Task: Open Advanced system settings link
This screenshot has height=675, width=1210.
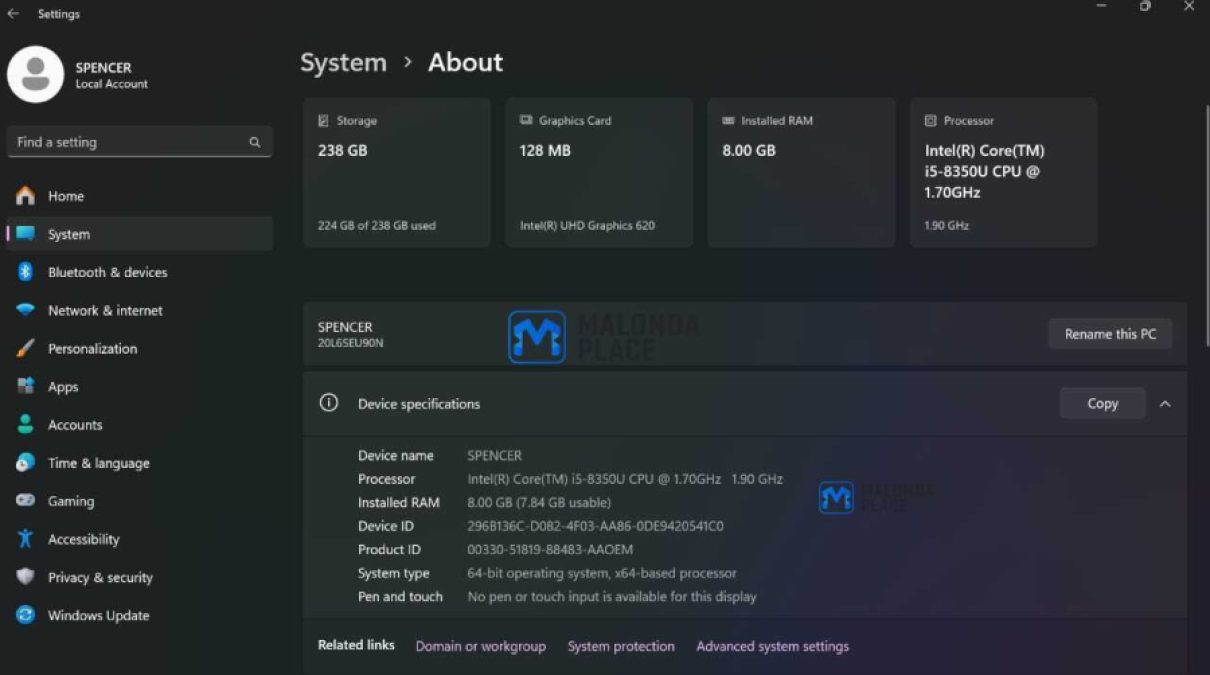Action: [x=773, y=646]
